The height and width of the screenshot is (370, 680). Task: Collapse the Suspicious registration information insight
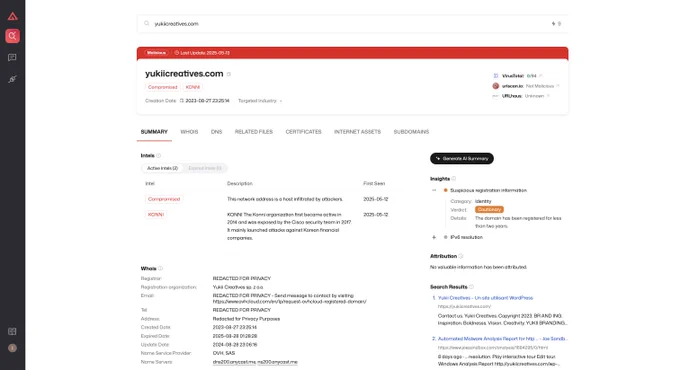434,190
